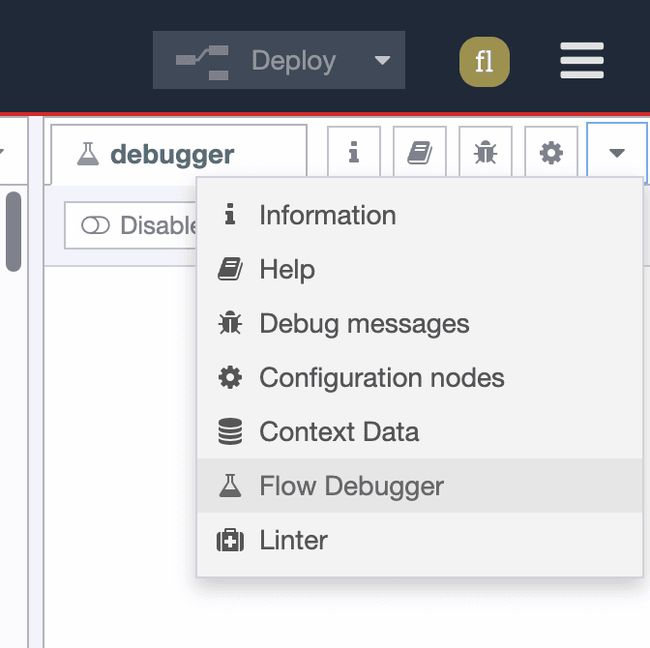Click the Flow Debugger flask icon

[230, 486]
